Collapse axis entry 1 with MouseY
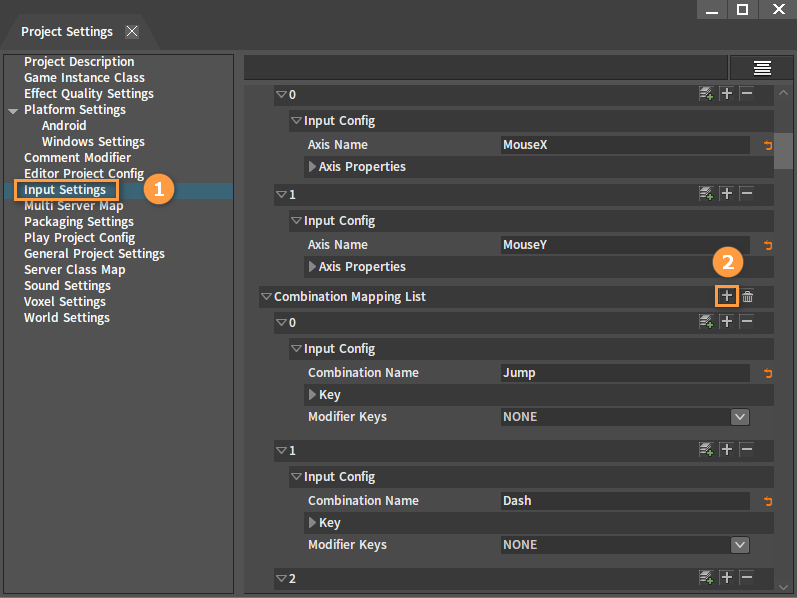 tap(281, 194)
